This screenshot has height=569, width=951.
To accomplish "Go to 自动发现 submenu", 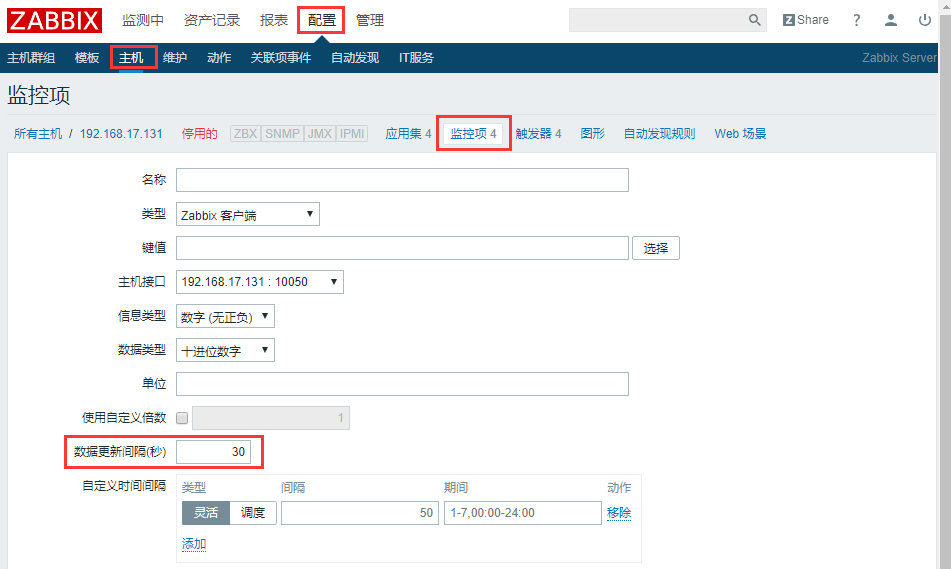I will [x=355, y=58].
